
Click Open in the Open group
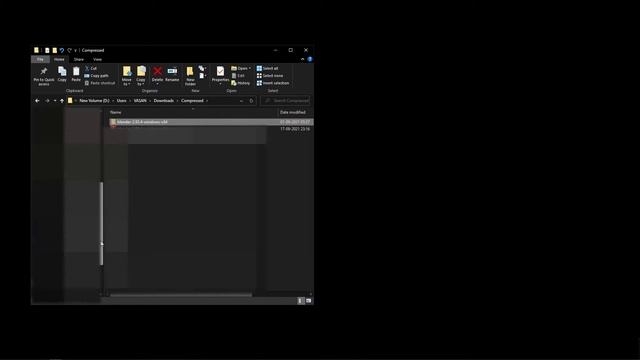coord(241,68)
